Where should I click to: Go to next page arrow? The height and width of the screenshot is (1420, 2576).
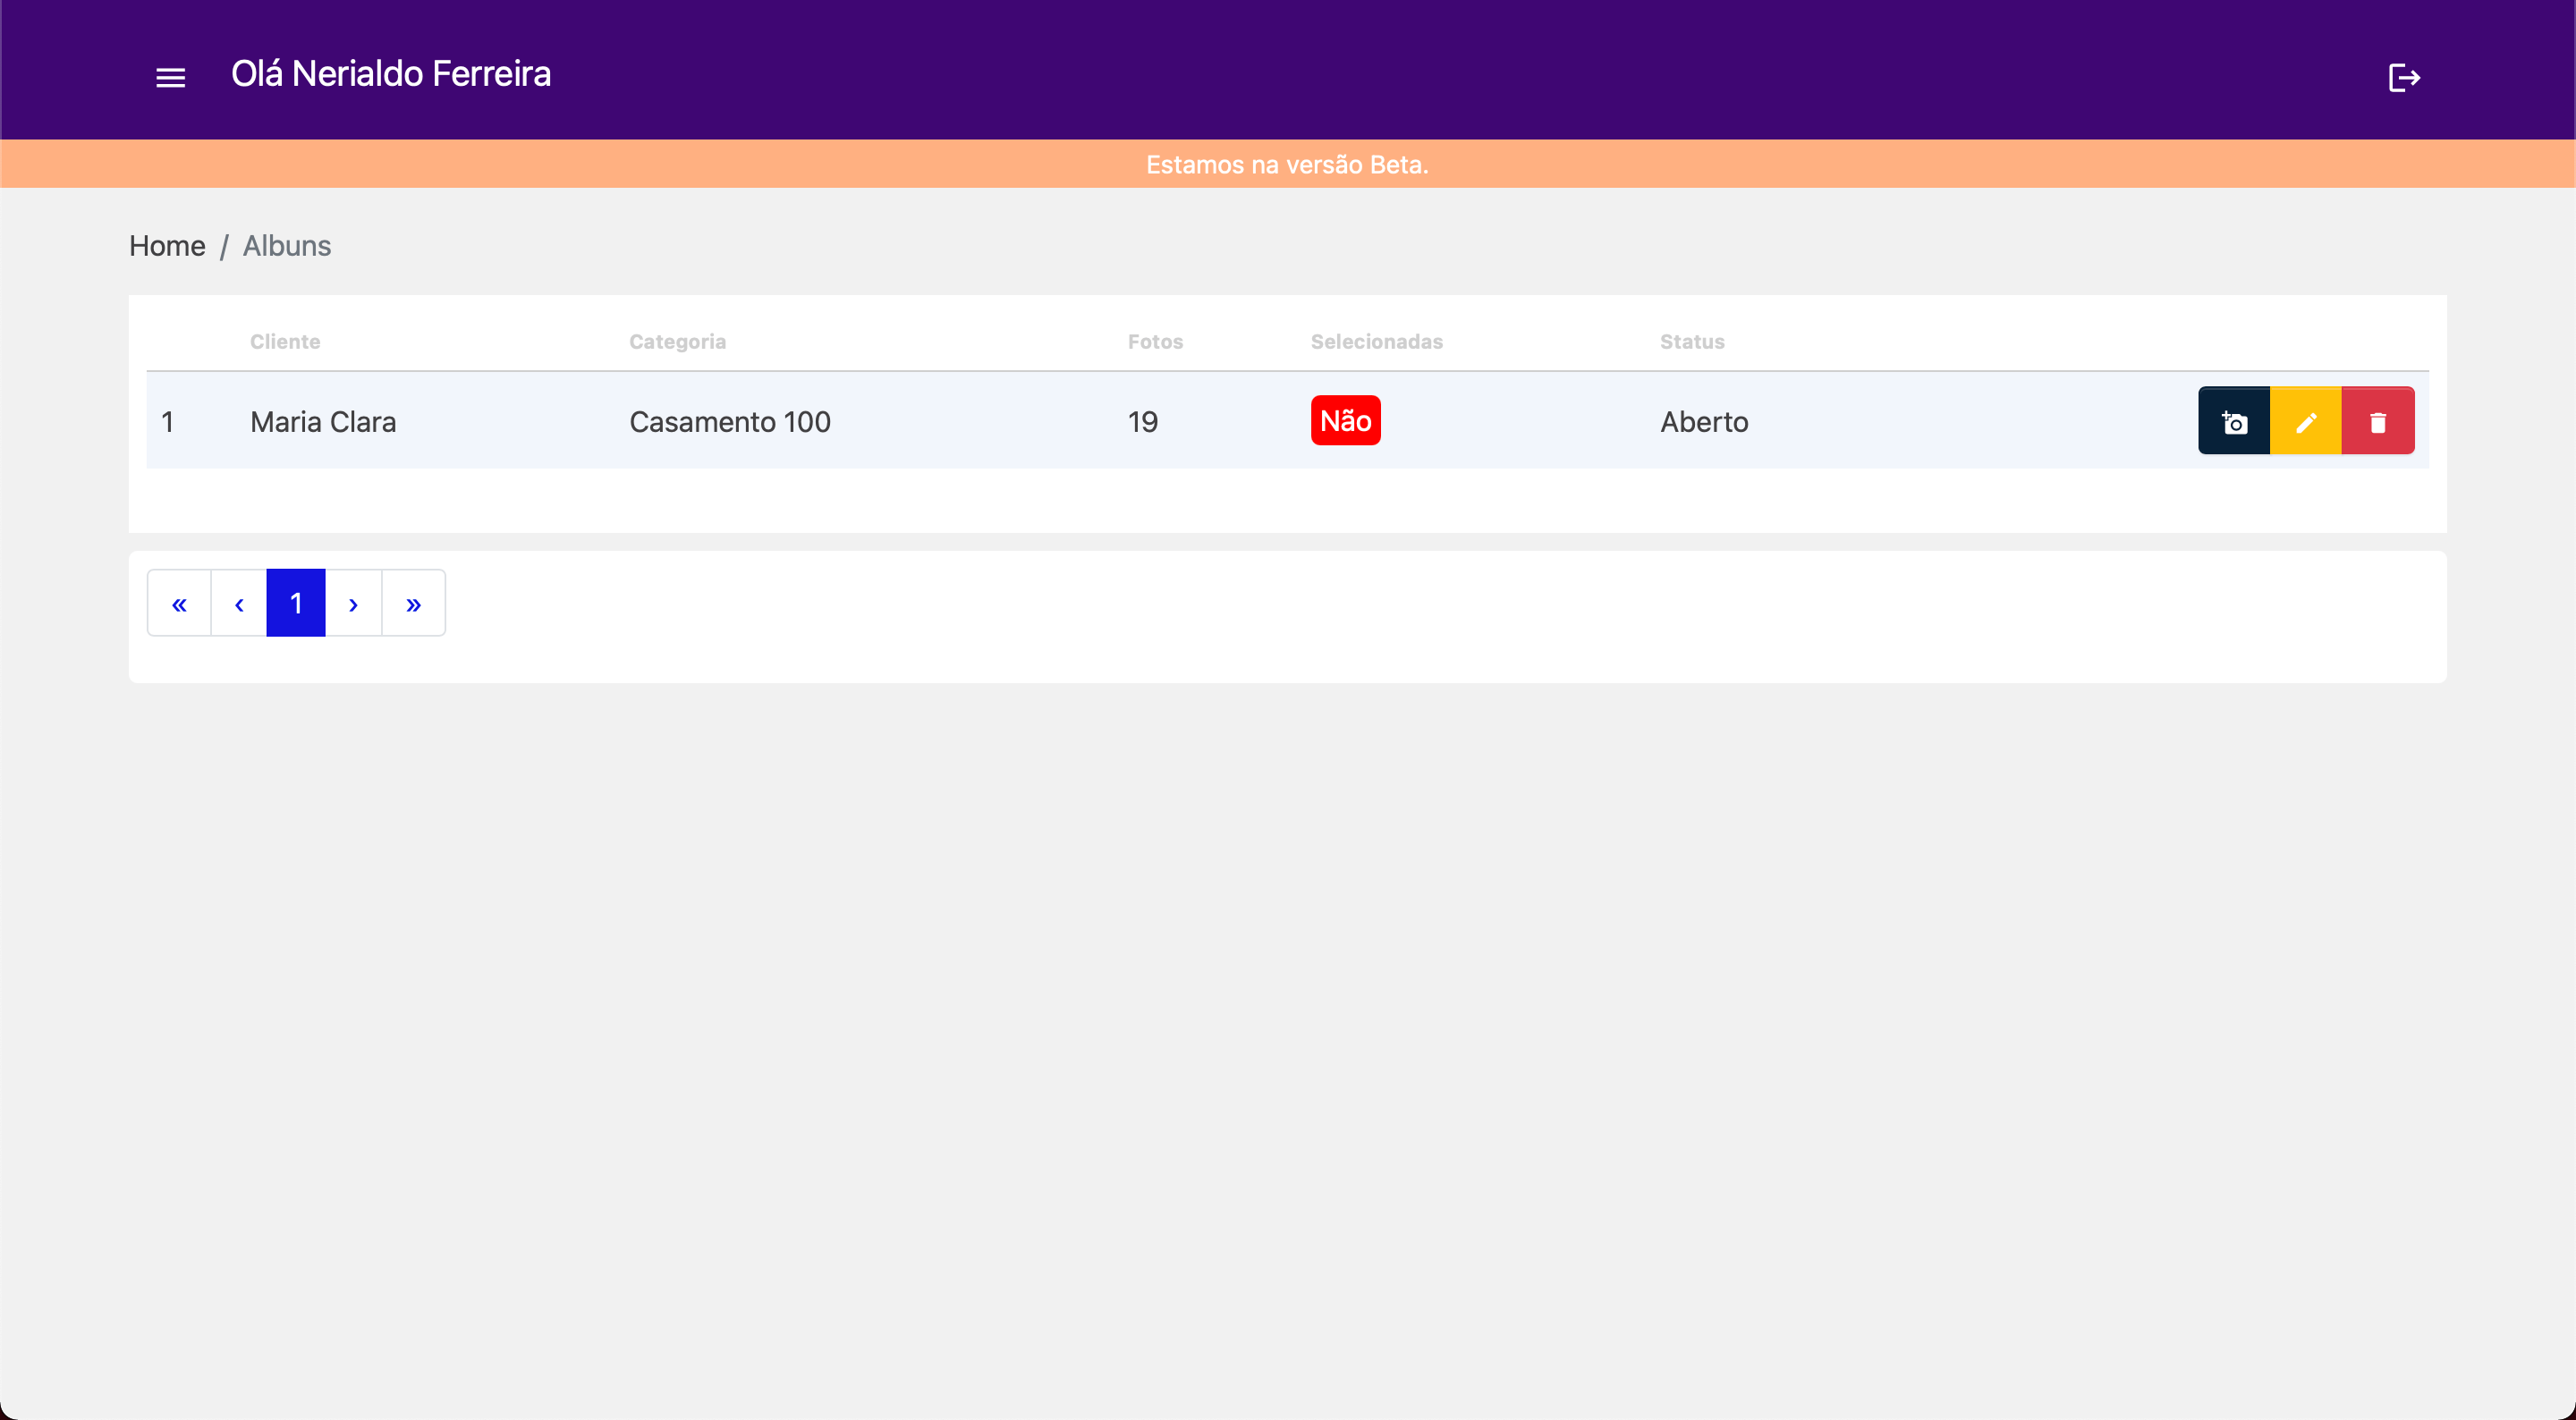353,603
